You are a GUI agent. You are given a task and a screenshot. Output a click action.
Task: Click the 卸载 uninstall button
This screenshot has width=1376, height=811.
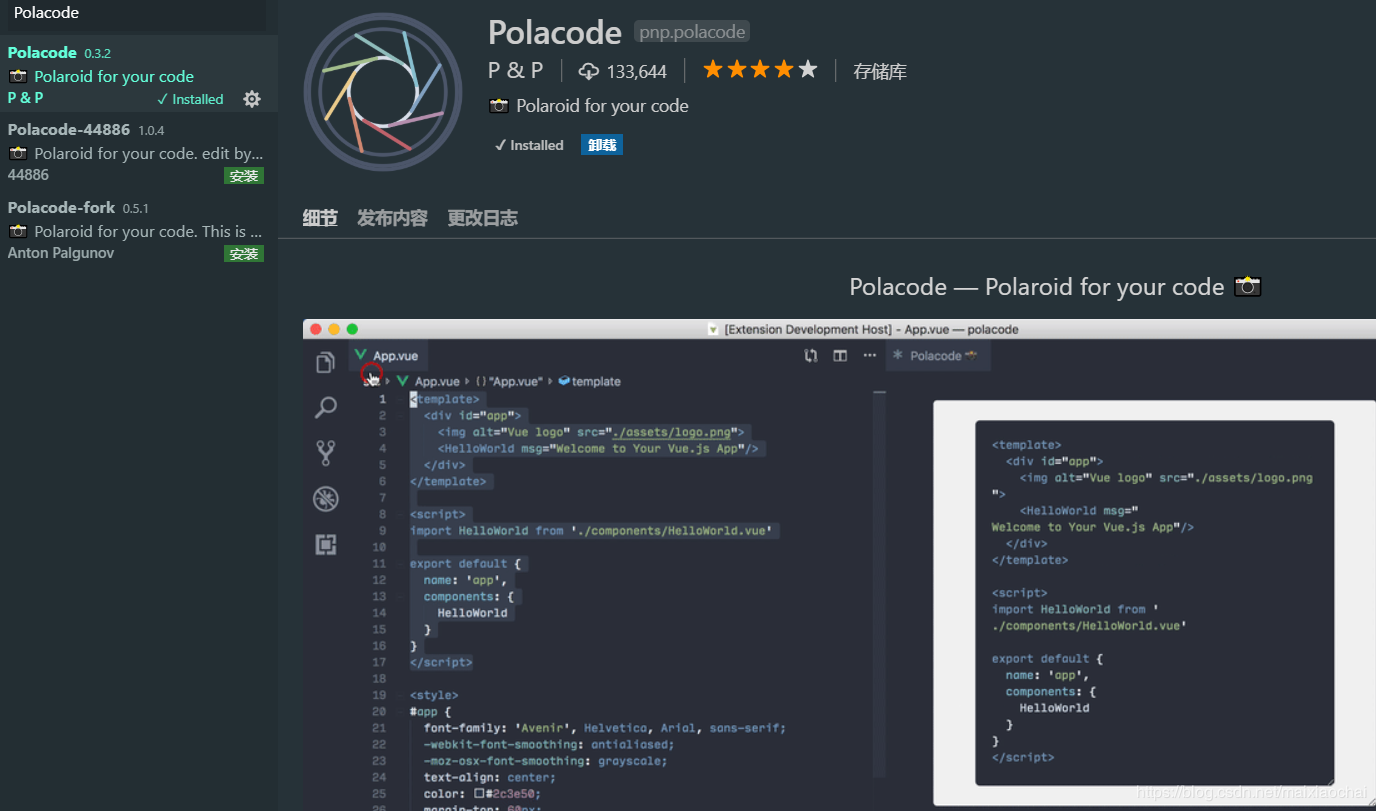tap(602, 145)
